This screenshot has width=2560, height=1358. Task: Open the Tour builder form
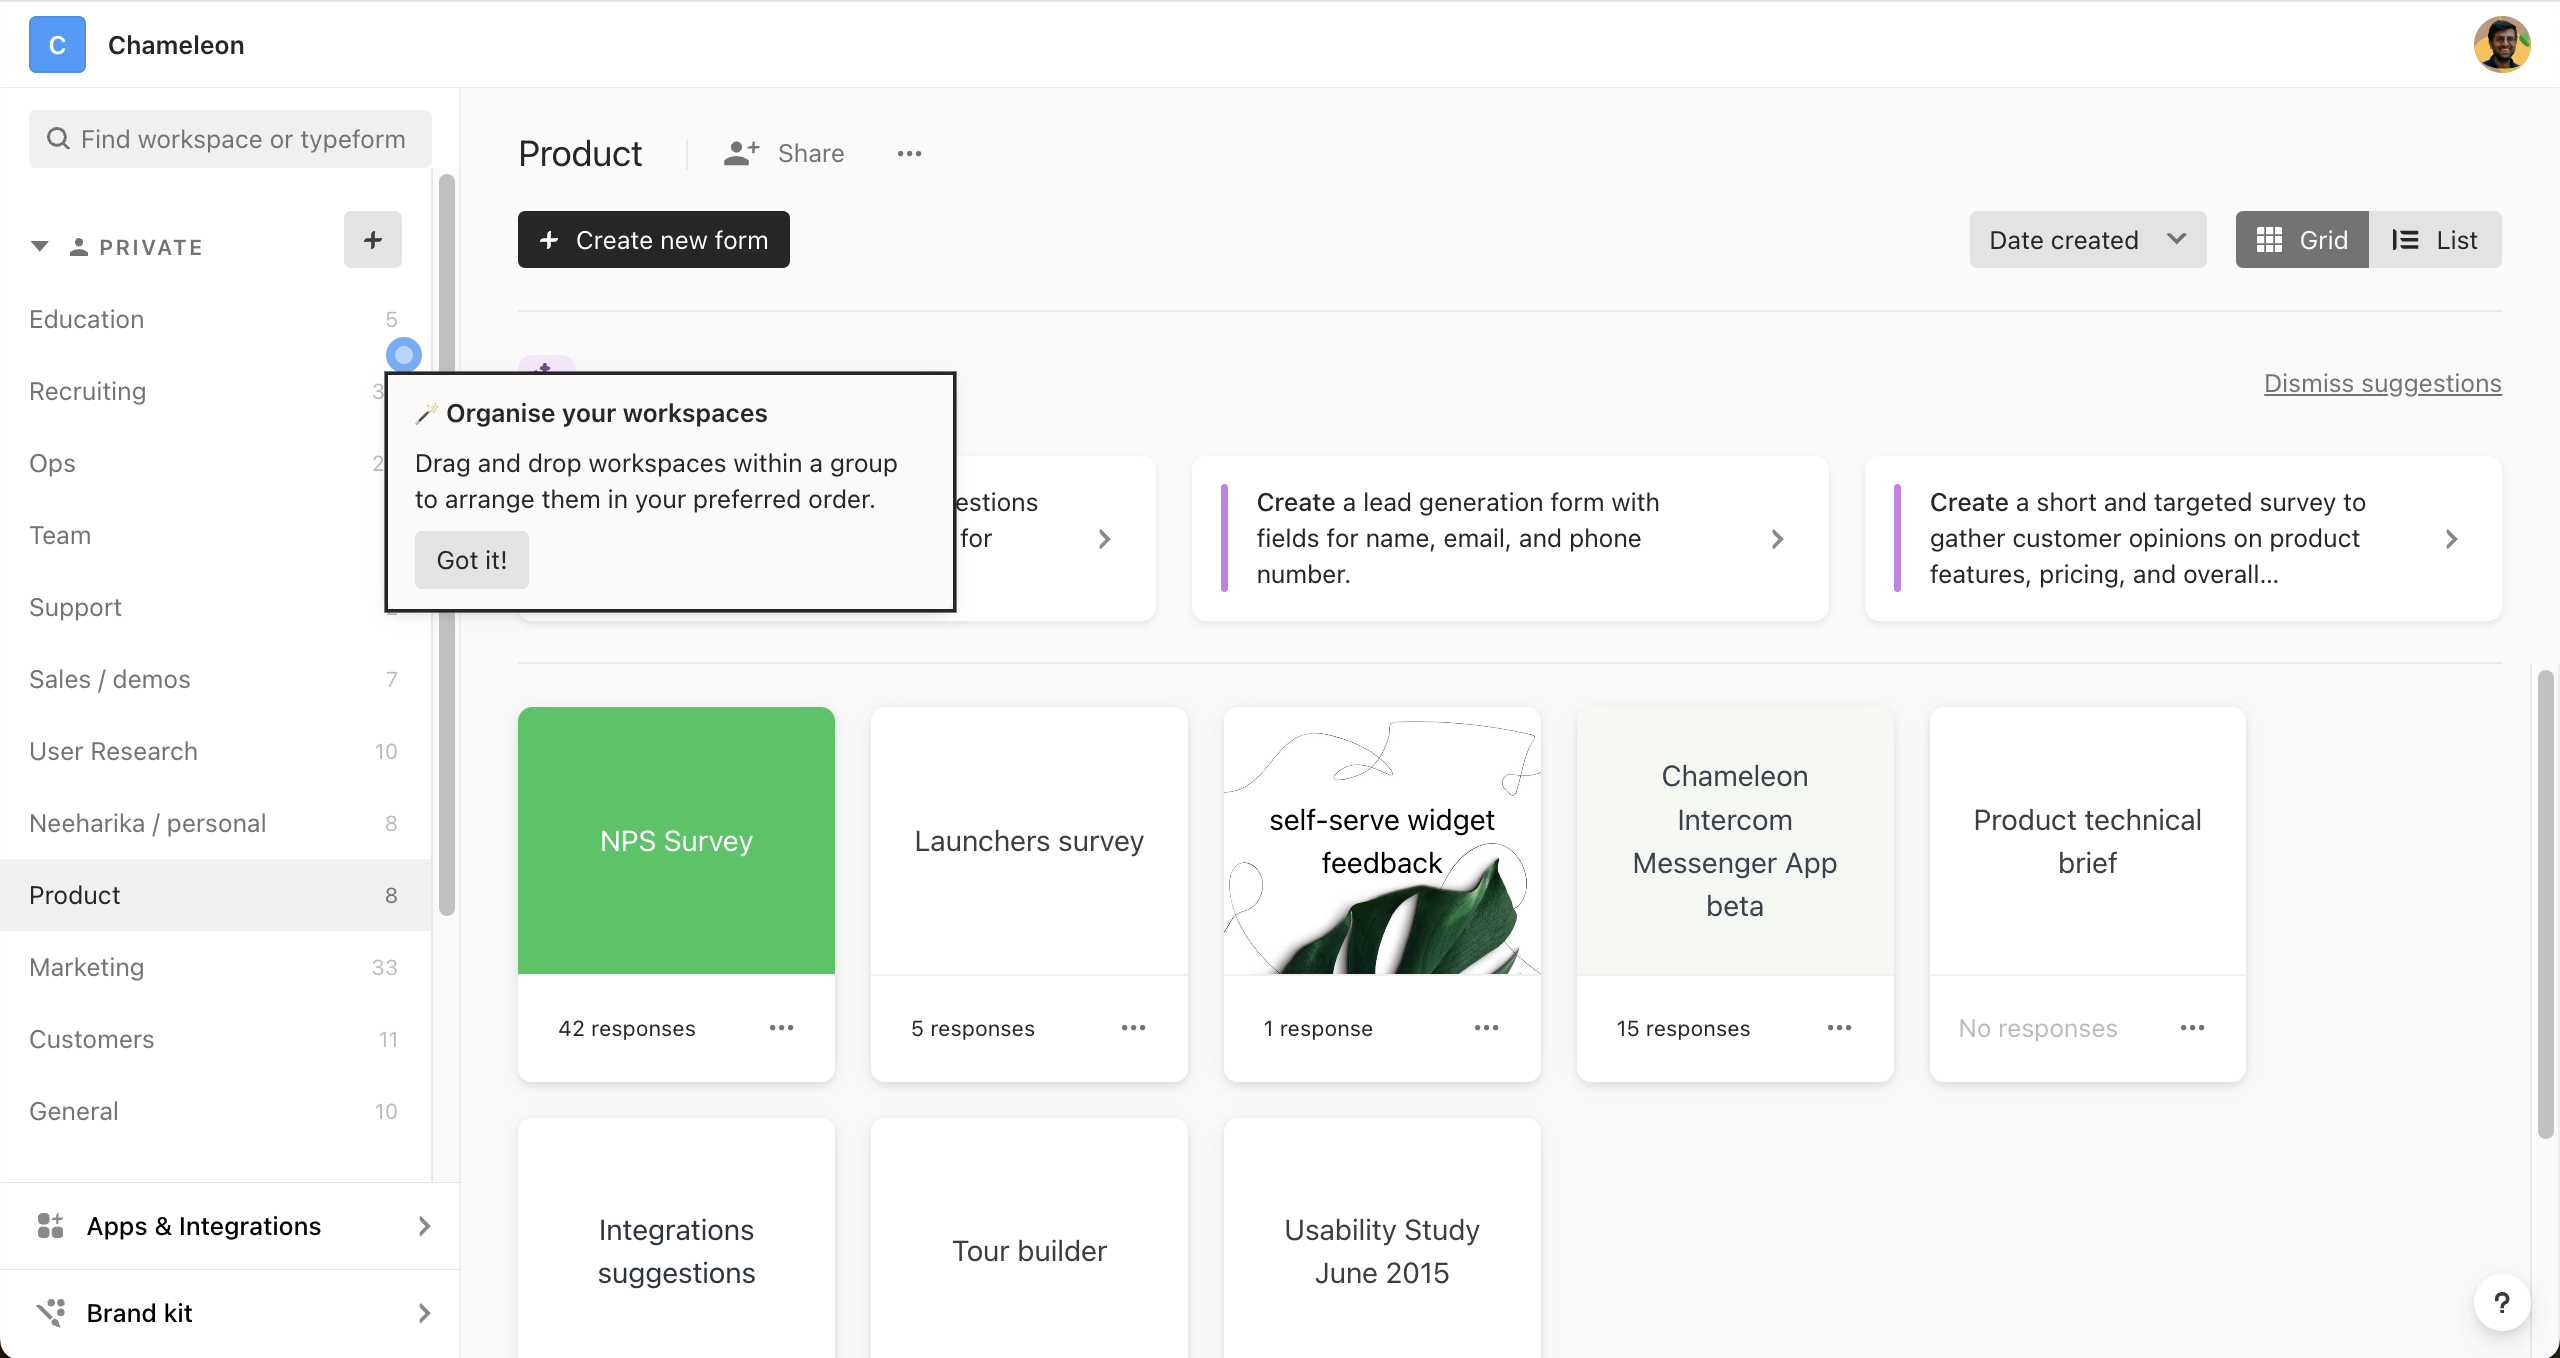[1029, 1238]
